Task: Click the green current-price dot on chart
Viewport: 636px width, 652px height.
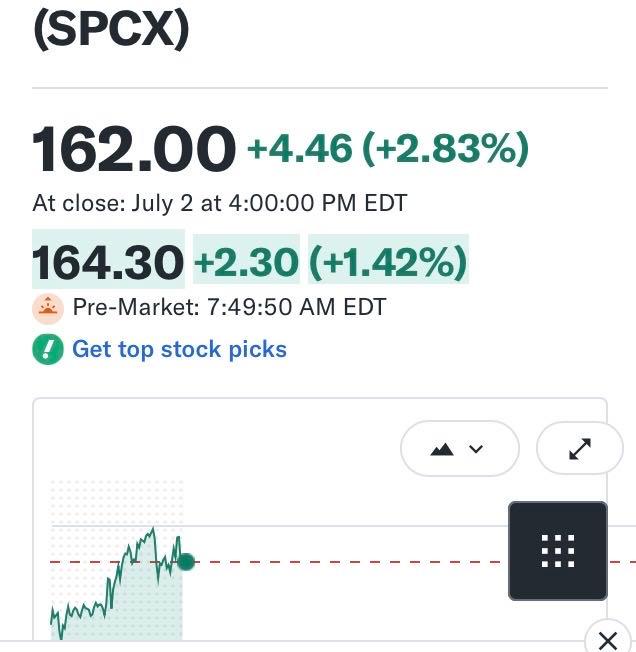Action: (186, 562)
